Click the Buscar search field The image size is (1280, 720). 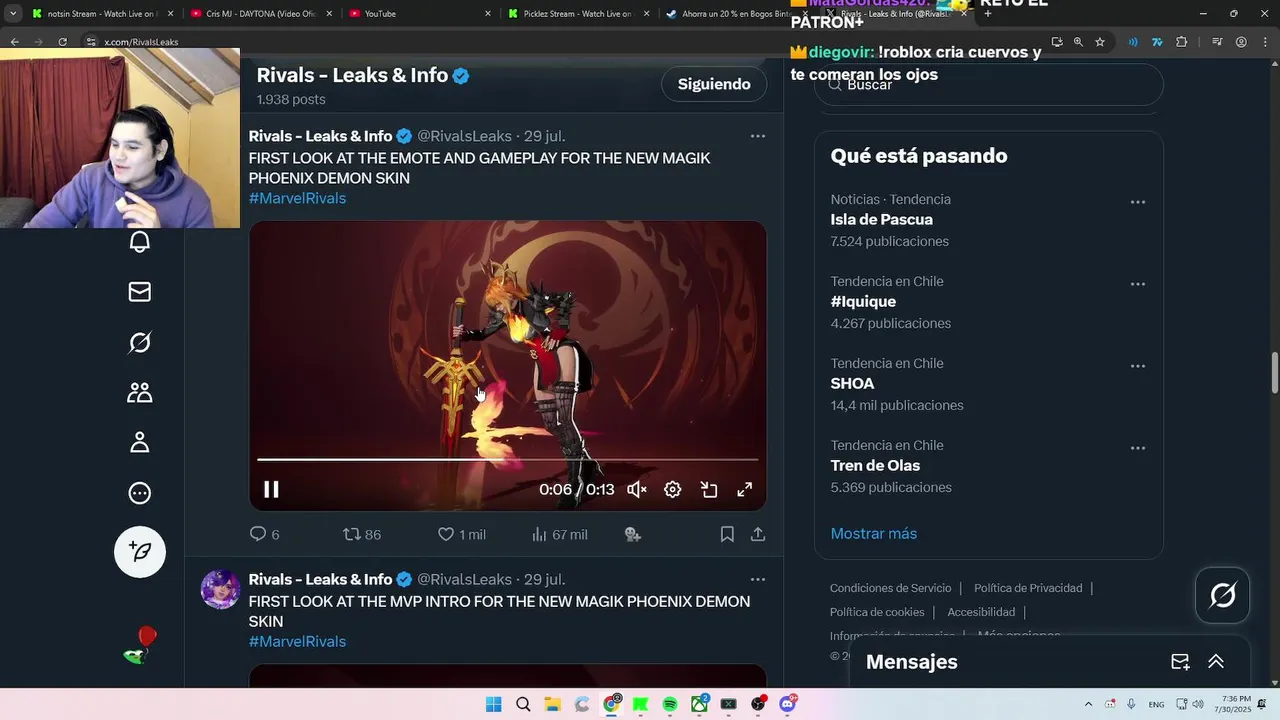point(989,85)
